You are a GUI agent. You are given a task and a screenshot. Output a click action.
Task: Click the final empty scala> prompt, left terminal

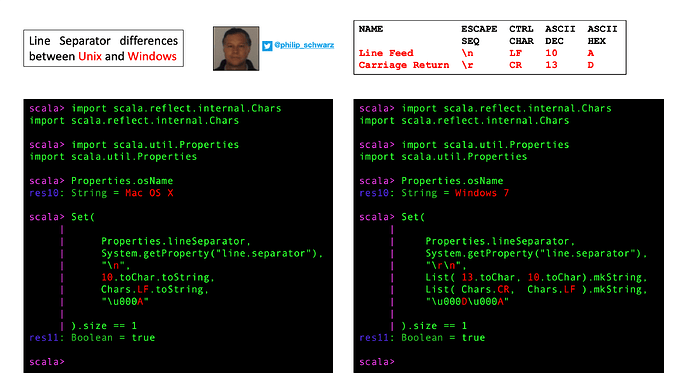pos(47,362)
